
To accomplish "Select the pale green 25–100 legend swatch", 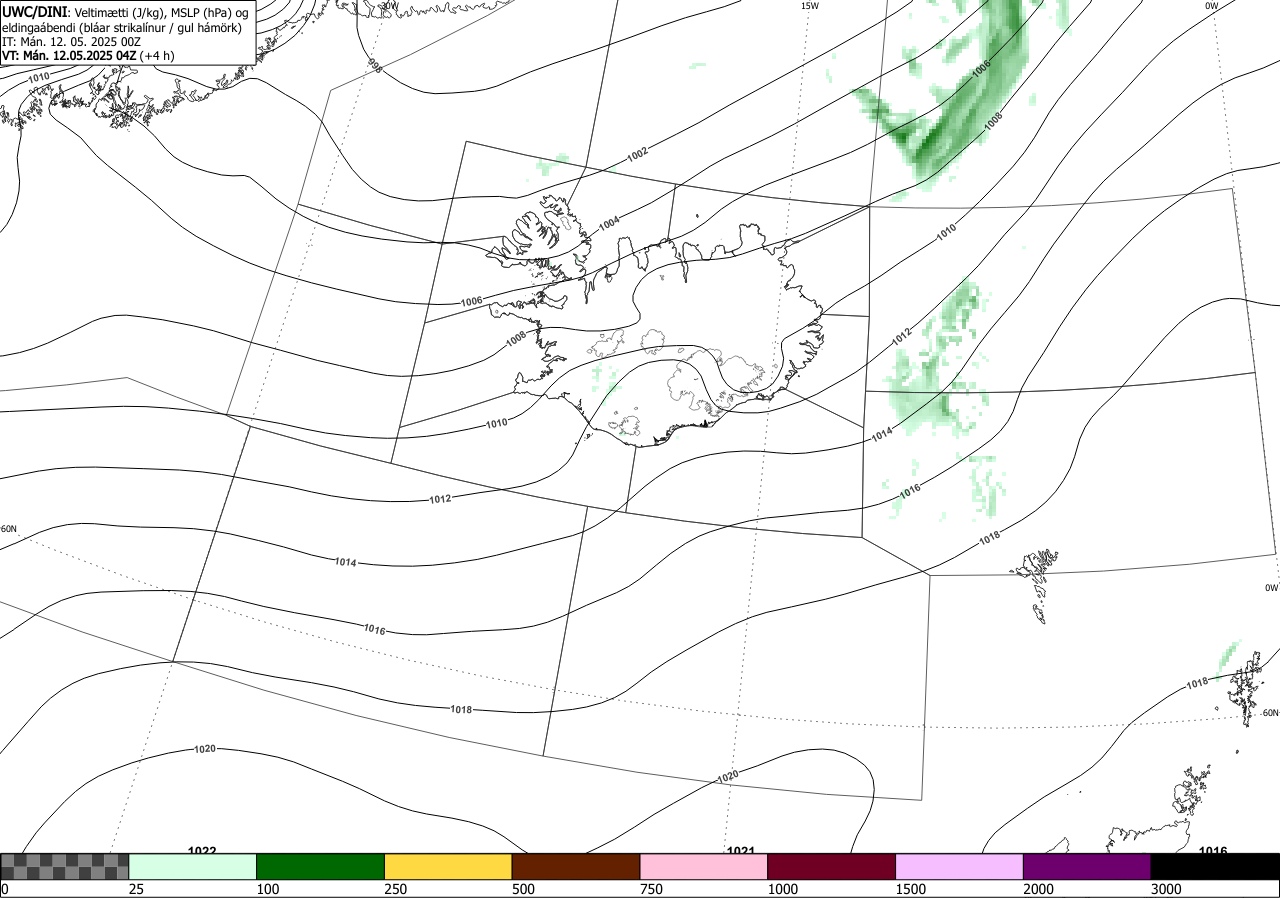I will coord(193,866).
